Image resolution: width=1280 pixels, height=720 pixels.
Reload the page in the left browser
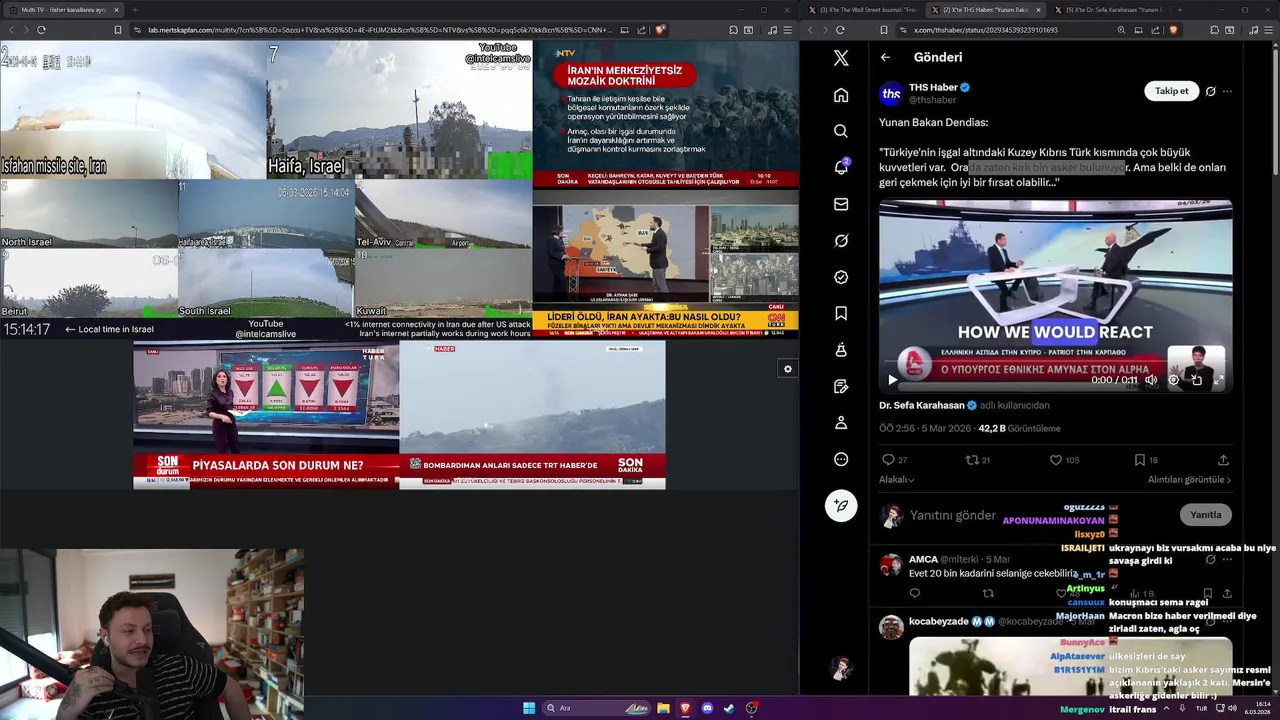coord(41,30)
